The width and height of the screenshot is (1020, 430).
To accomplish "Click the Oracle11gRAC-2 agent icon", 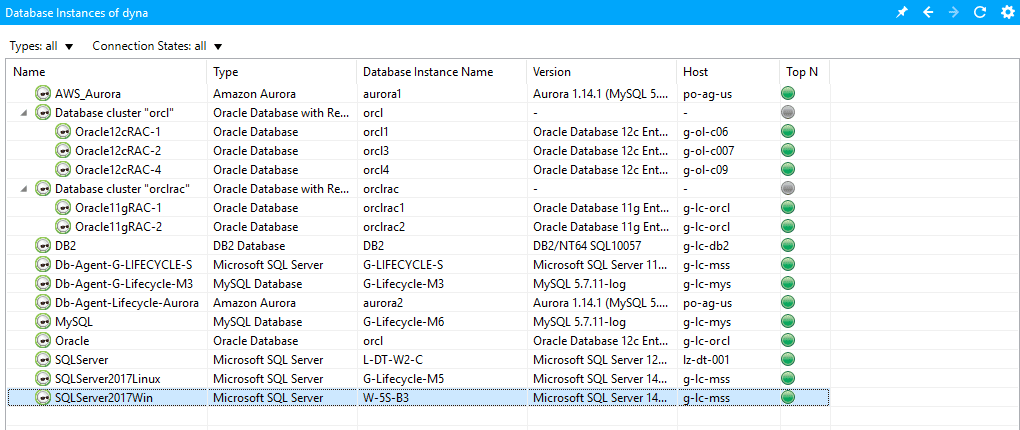I will [63, 226].
